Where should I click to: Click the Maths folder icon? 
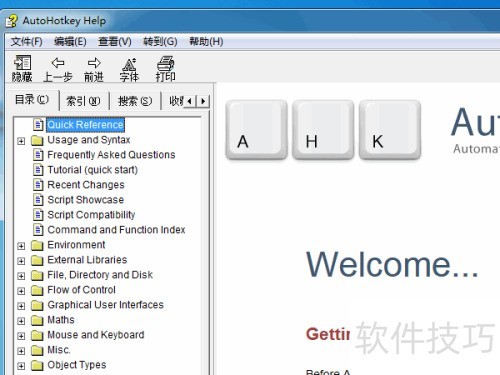[x=37, y=320]
